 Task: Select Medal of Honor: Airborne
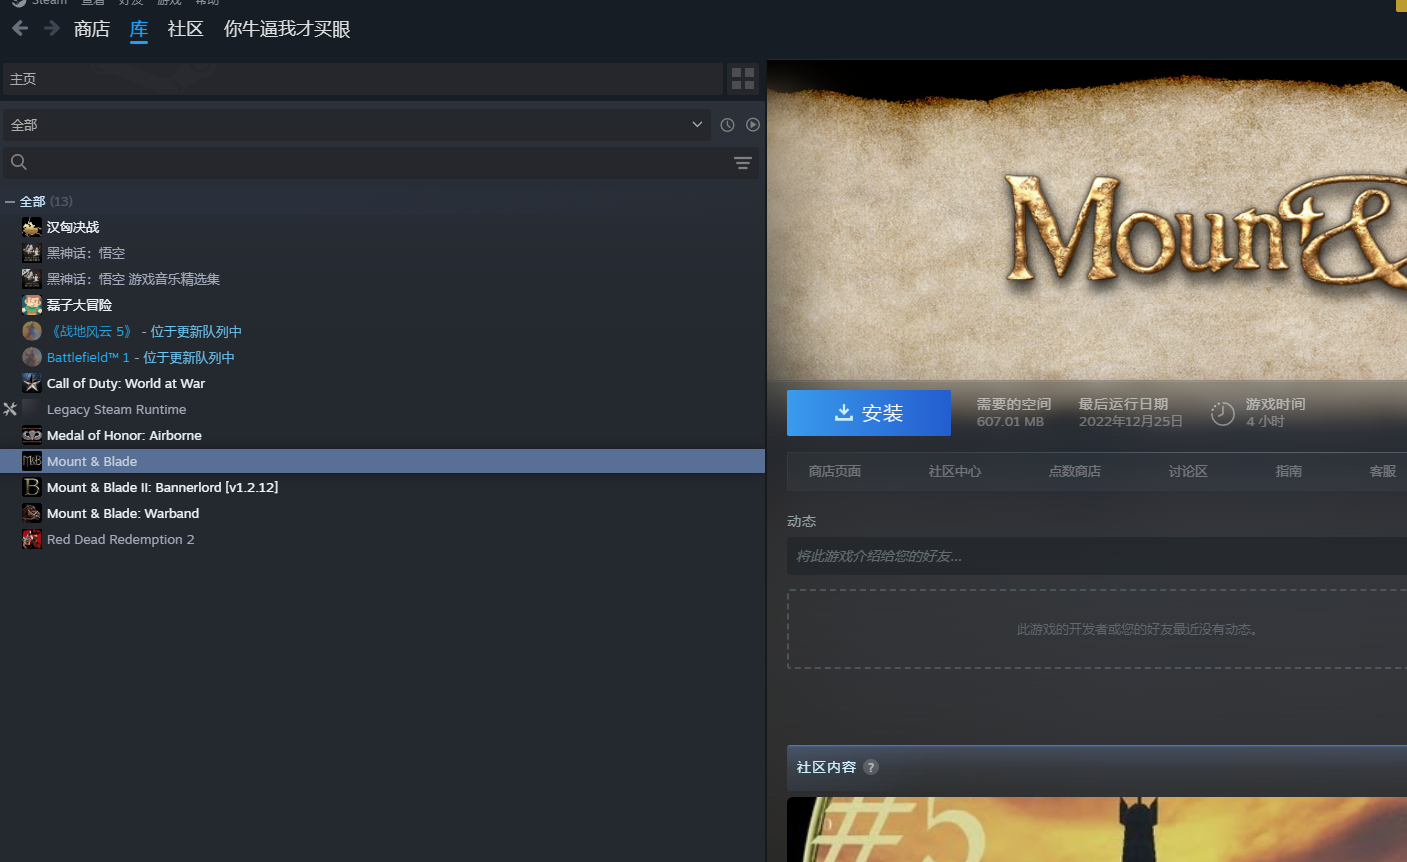click(124, 435)
